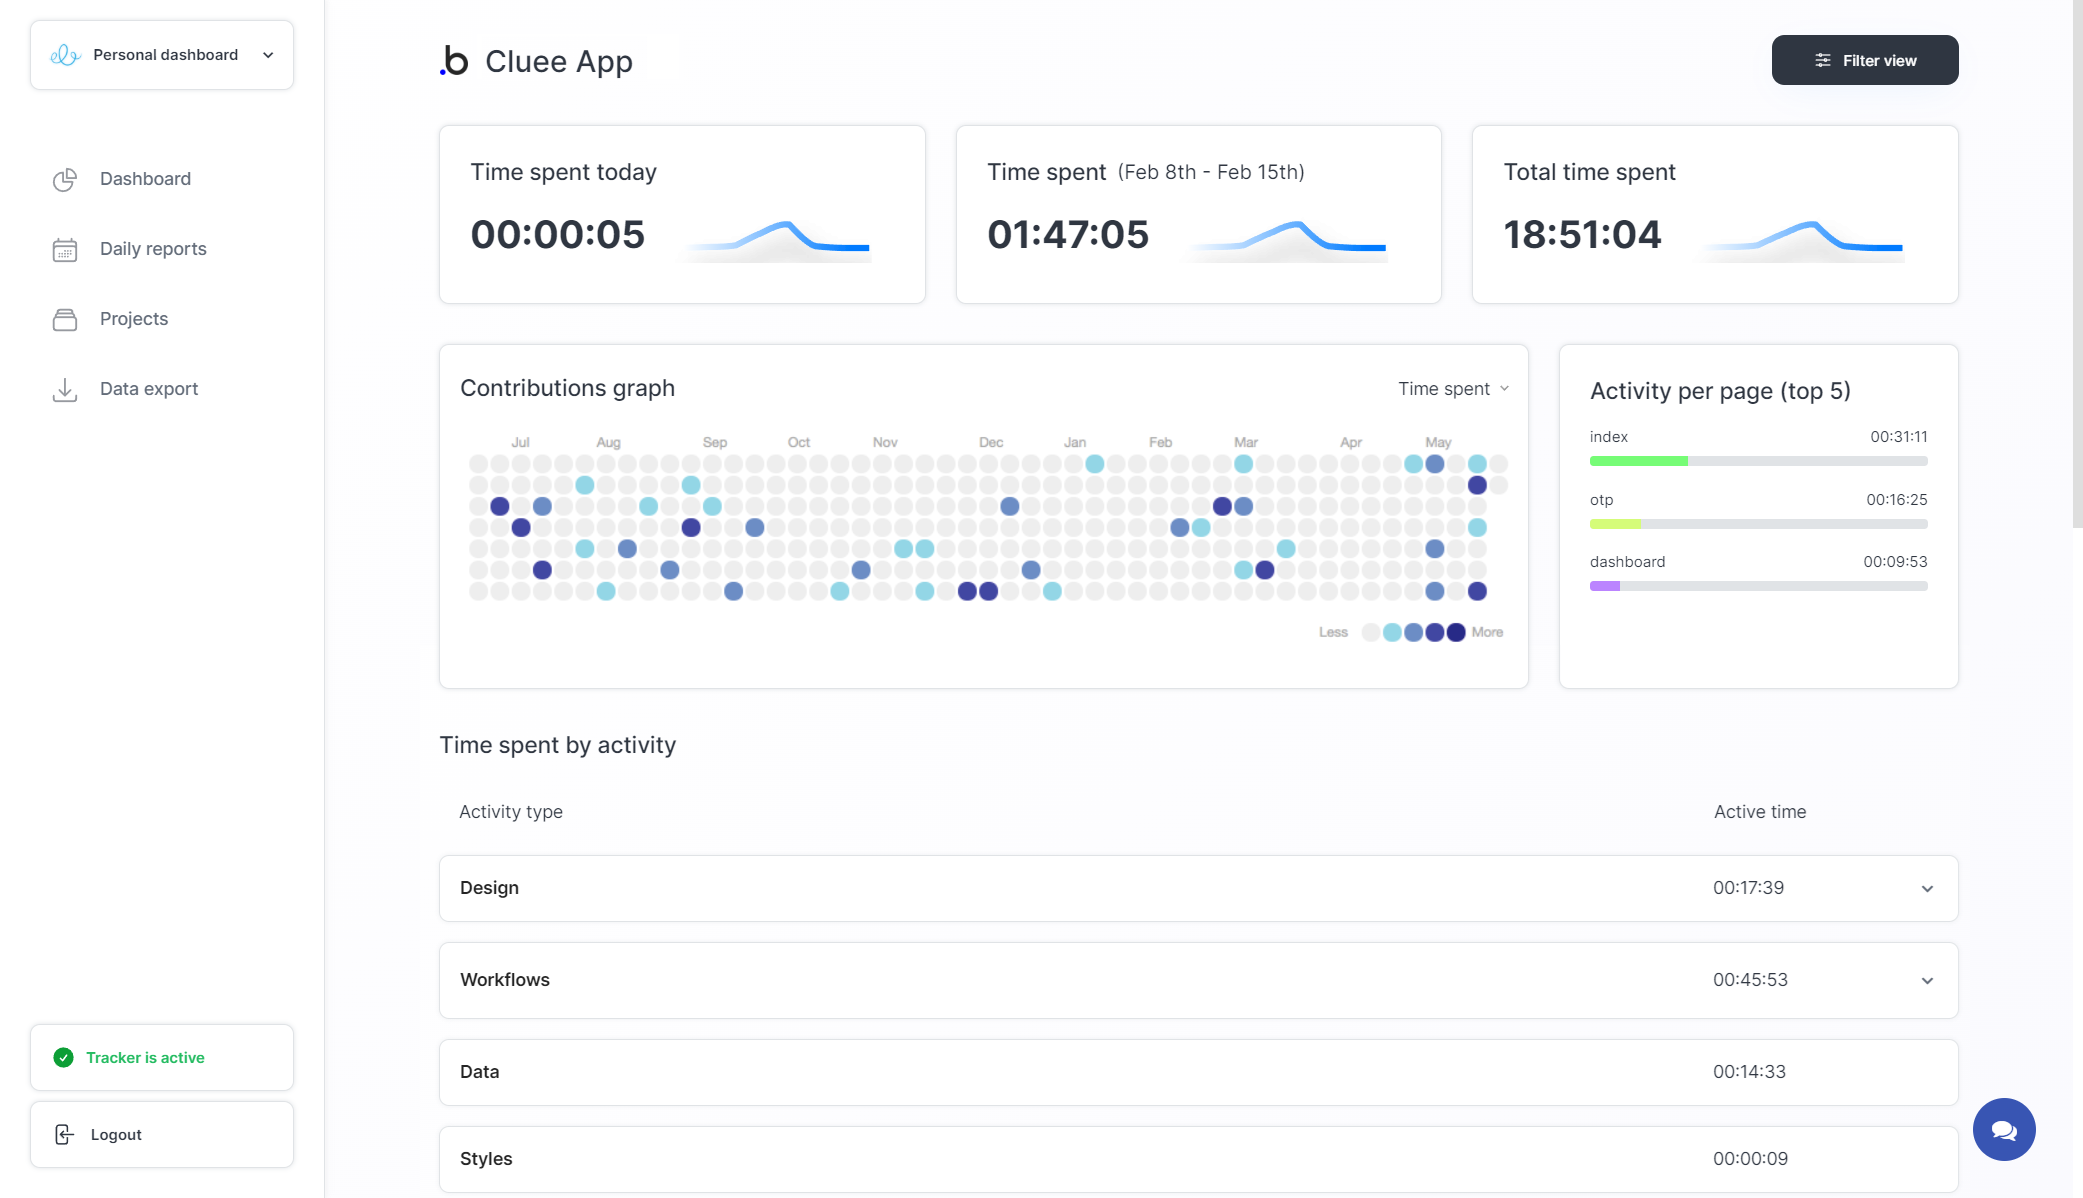This screenshot has height=1198, width=2083.
Task: Click the logout door icon
Action: 64,1134
